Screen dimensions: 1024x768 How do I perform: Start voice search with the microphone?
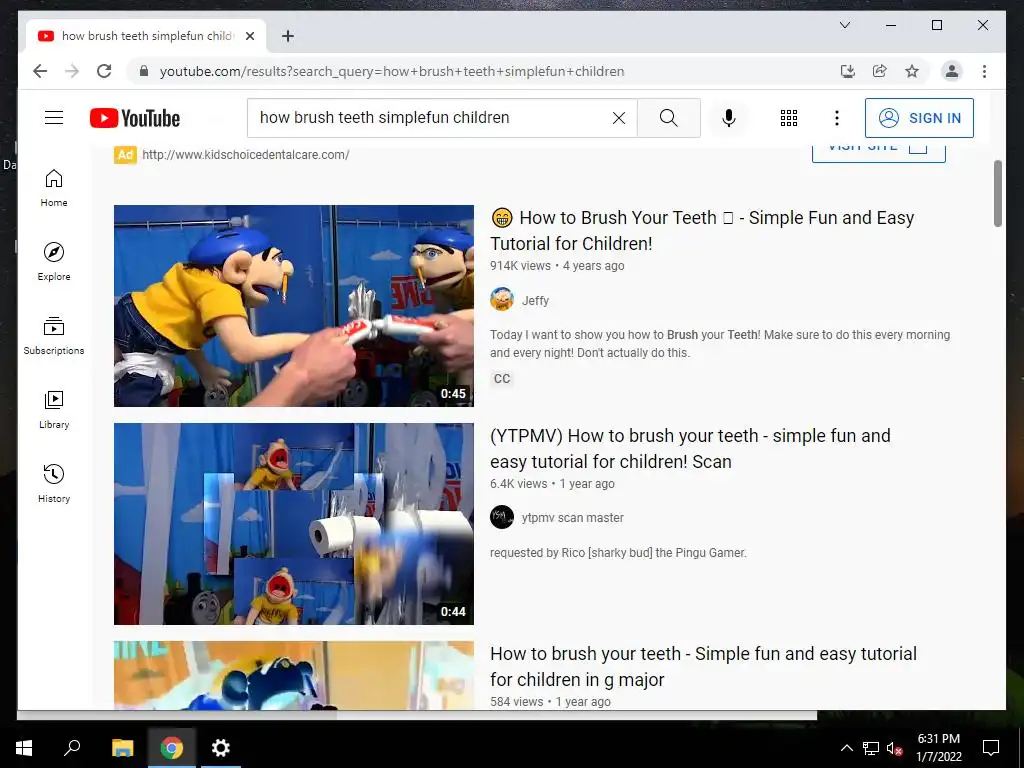click(x=729, y=118)
